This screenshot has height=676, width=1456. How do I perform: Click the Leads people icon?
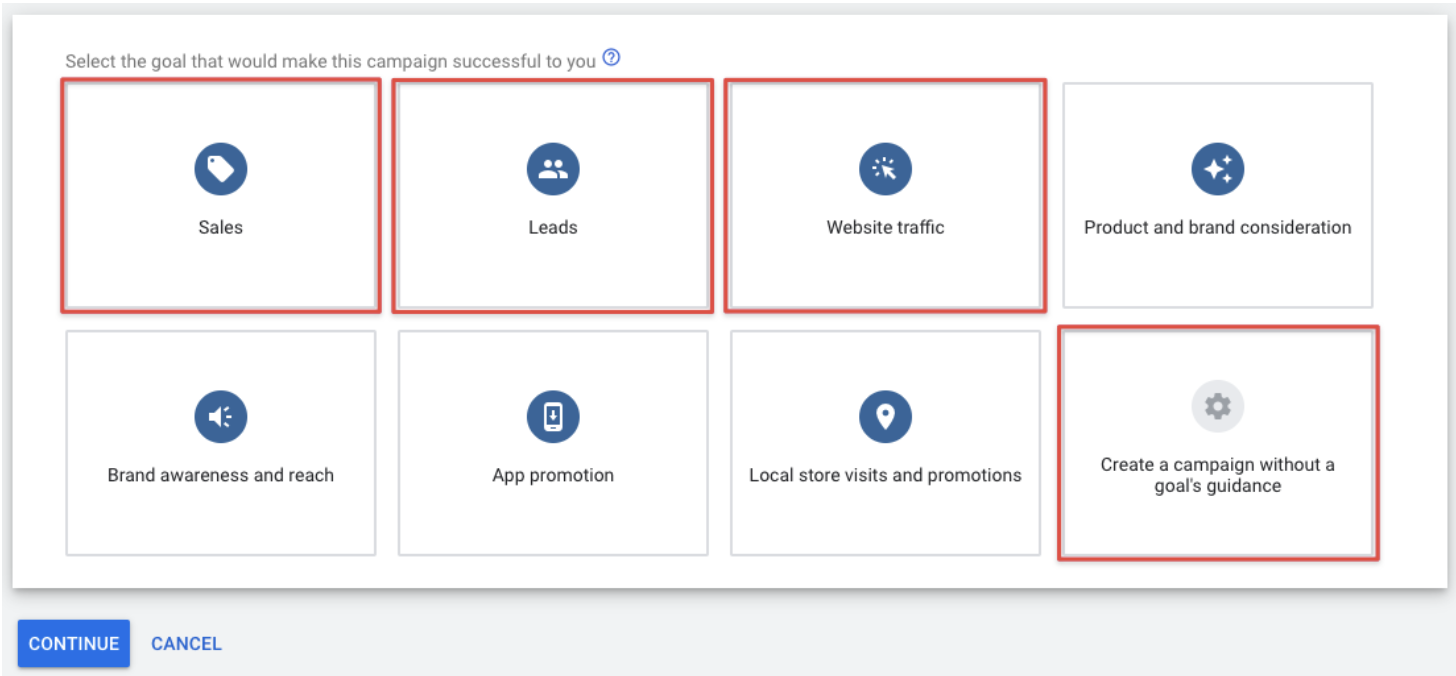pos(553,169)
